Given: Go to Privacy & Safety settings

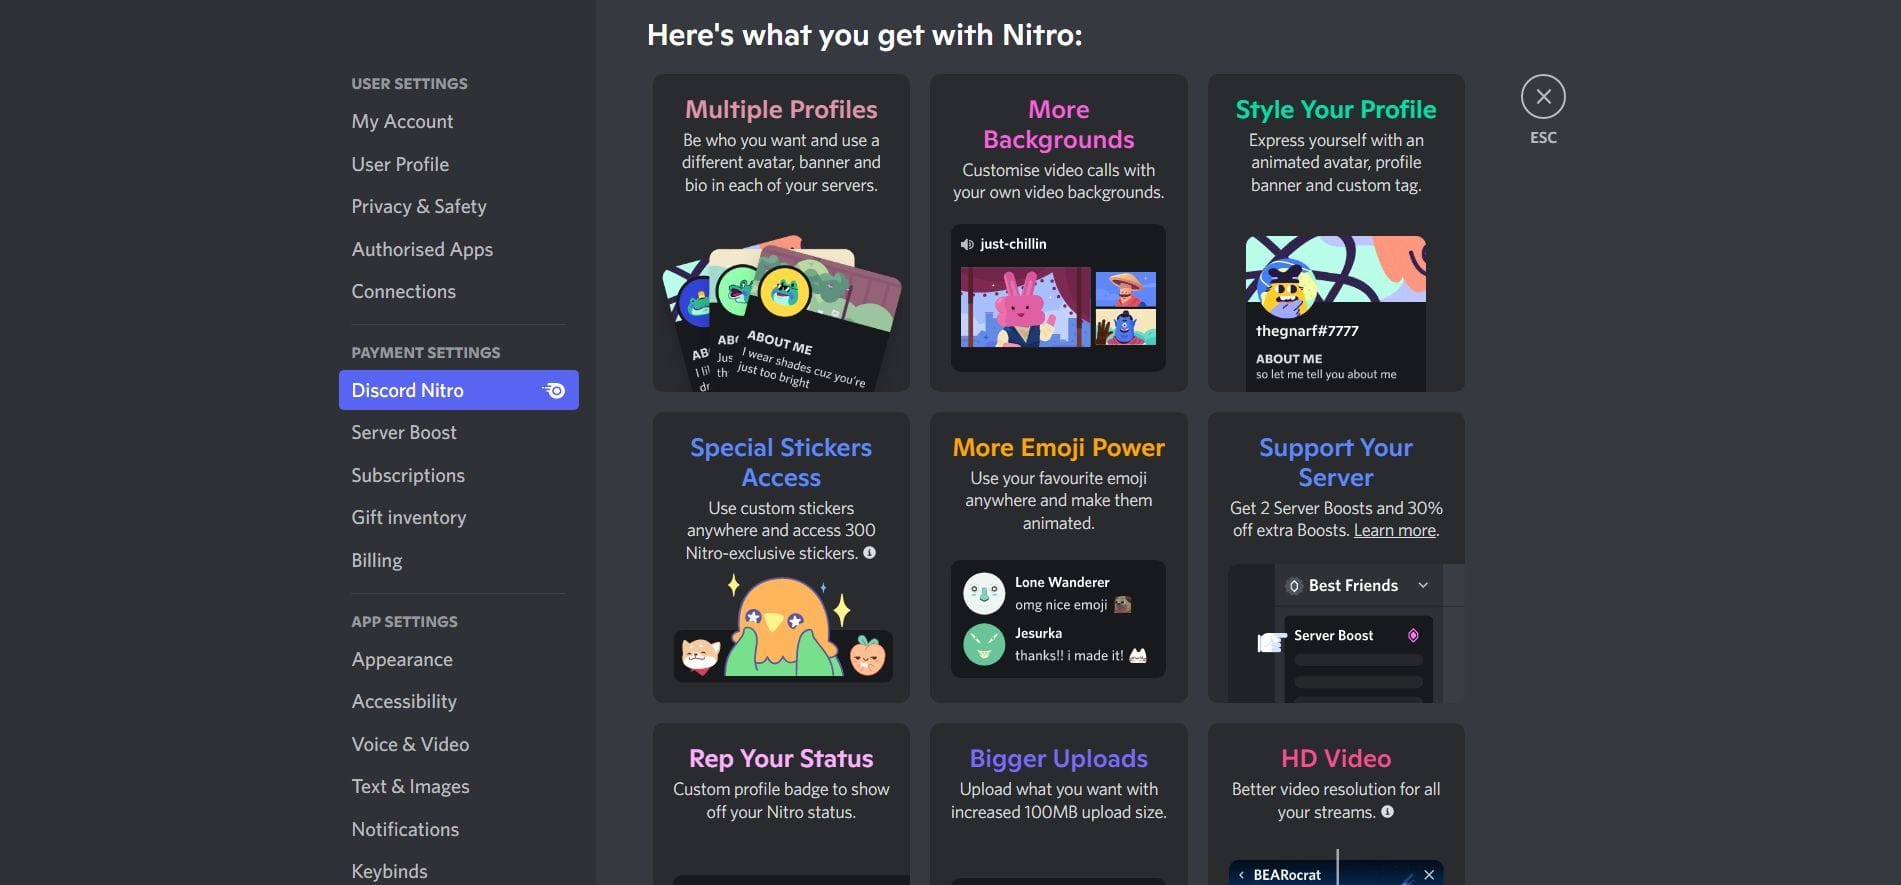Looking at the screenshot, I should coord(418,206).
